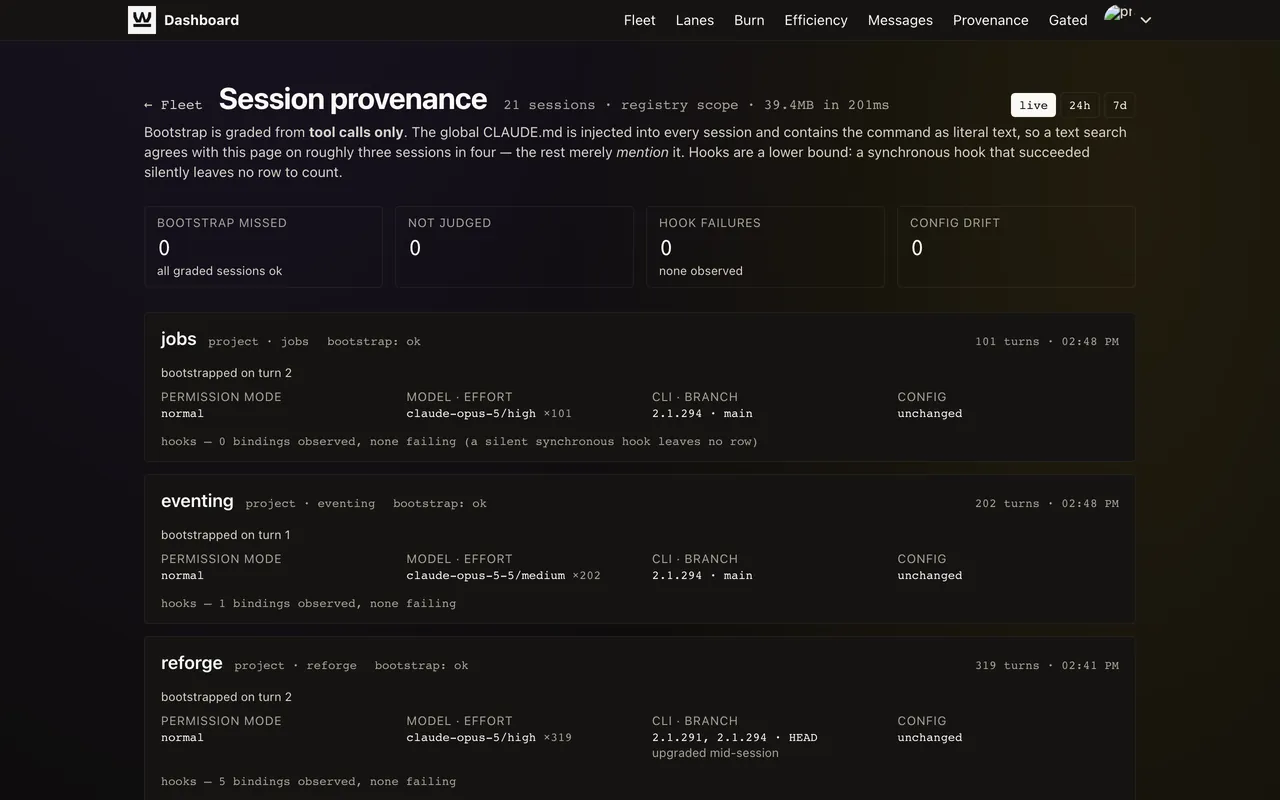Screen dimensions: 1280x800
Task: Select the Provenance nav item
Action: click(x=991, y=20)
